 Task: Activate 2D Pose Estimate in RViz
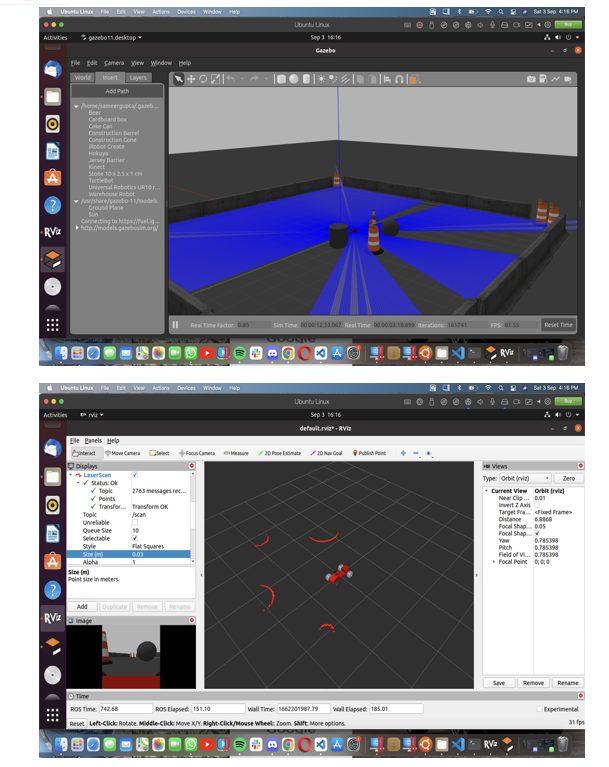click(x=279, y=453)
